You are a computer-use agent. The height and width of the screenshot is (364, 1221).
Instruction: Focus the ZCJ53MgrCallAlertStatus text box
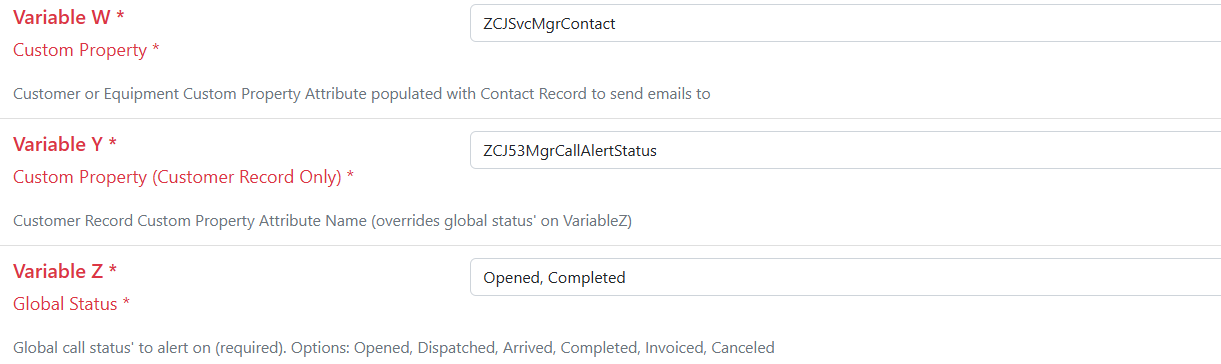[x=846, y=150]
